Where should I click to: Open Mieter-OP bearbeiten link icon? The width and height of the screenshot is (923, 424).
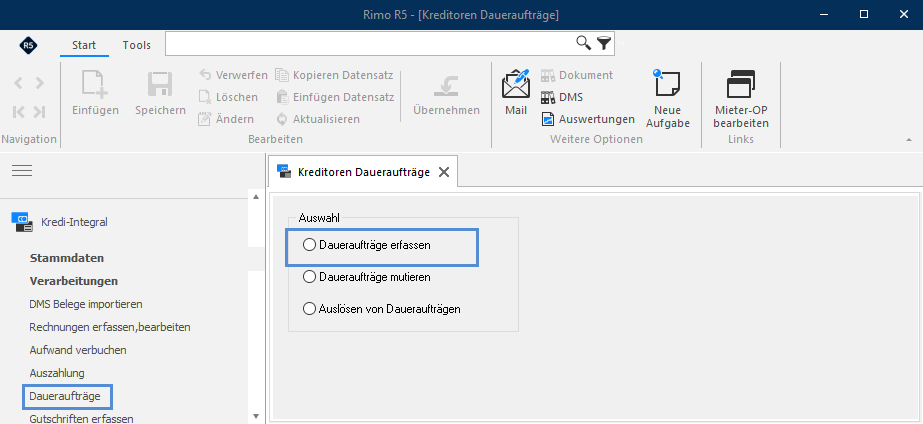pos(741,84)
